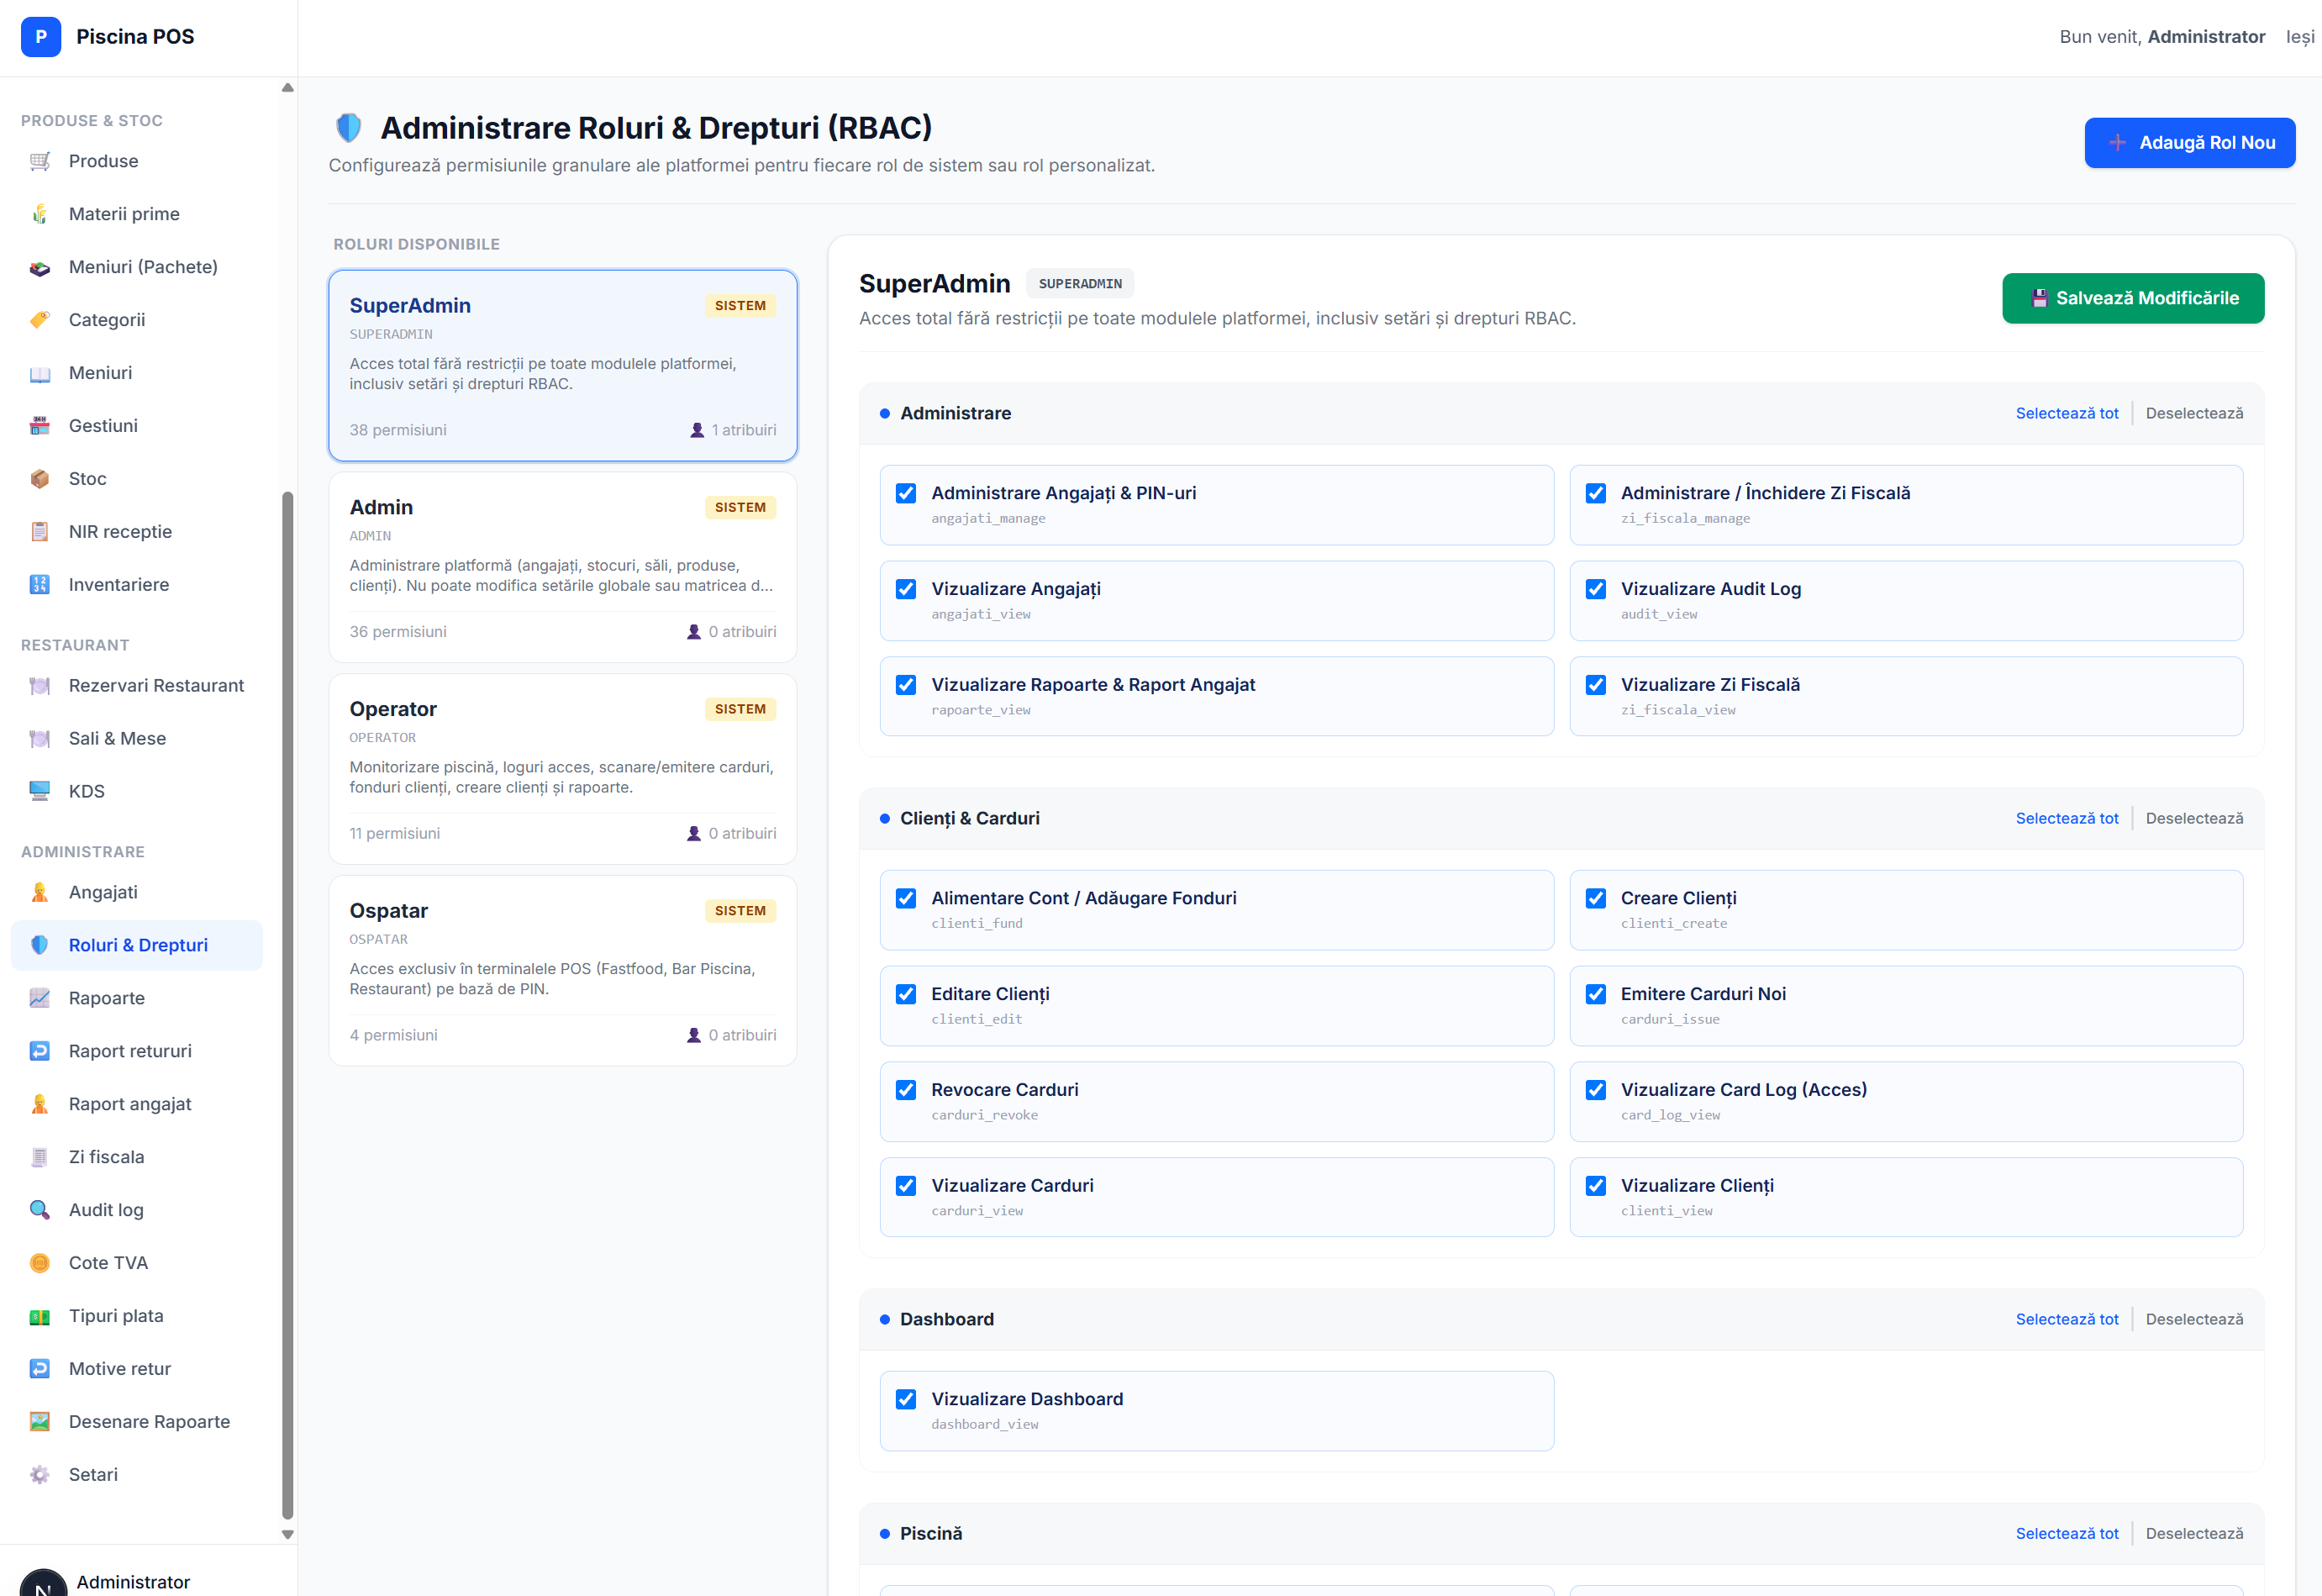The image size is (2322, 1596).
Task: Toggle Administrare / Închidere Zi Fiscală checkbox
Action: pyautogui.click(x=1596, y=494)
